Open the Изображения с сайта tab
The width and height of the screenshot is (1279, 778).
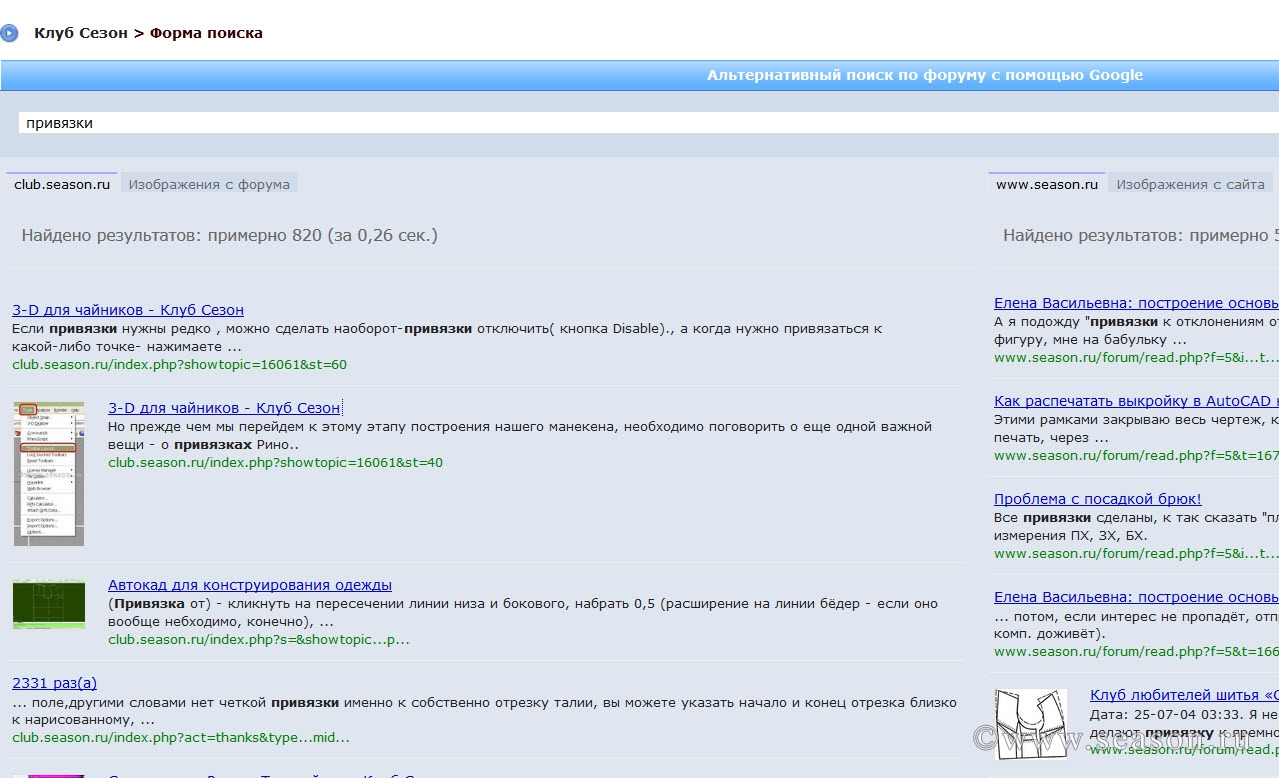pos(1190,184)
